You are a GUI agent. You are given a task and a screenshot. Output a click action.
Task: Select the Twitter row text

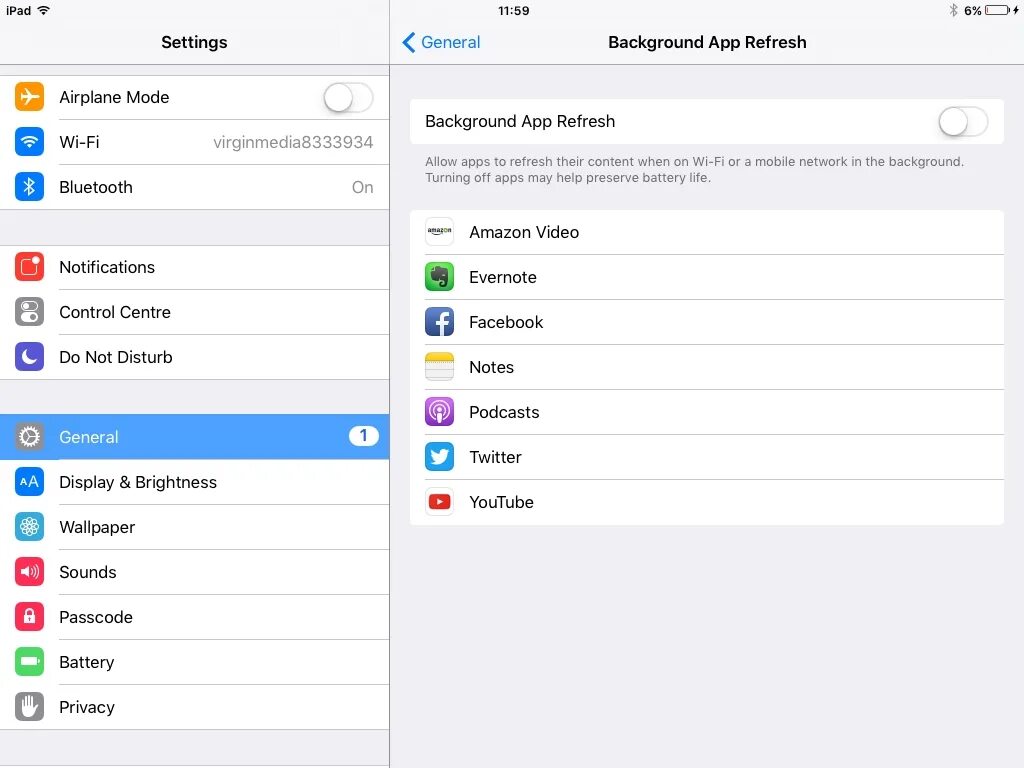pyautogui.click(x=496, y=457)
